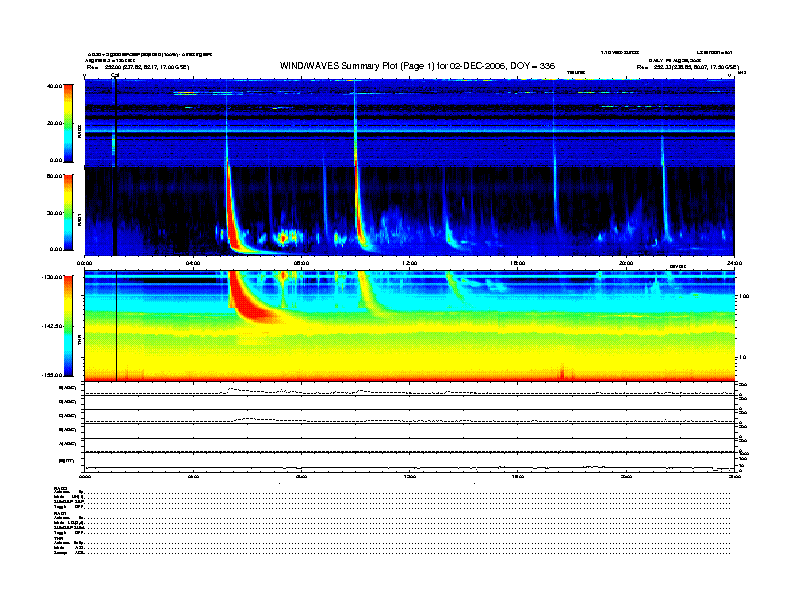Click the RAD2 vertical axis label
The image size is (792, 612).
[79, 131]
